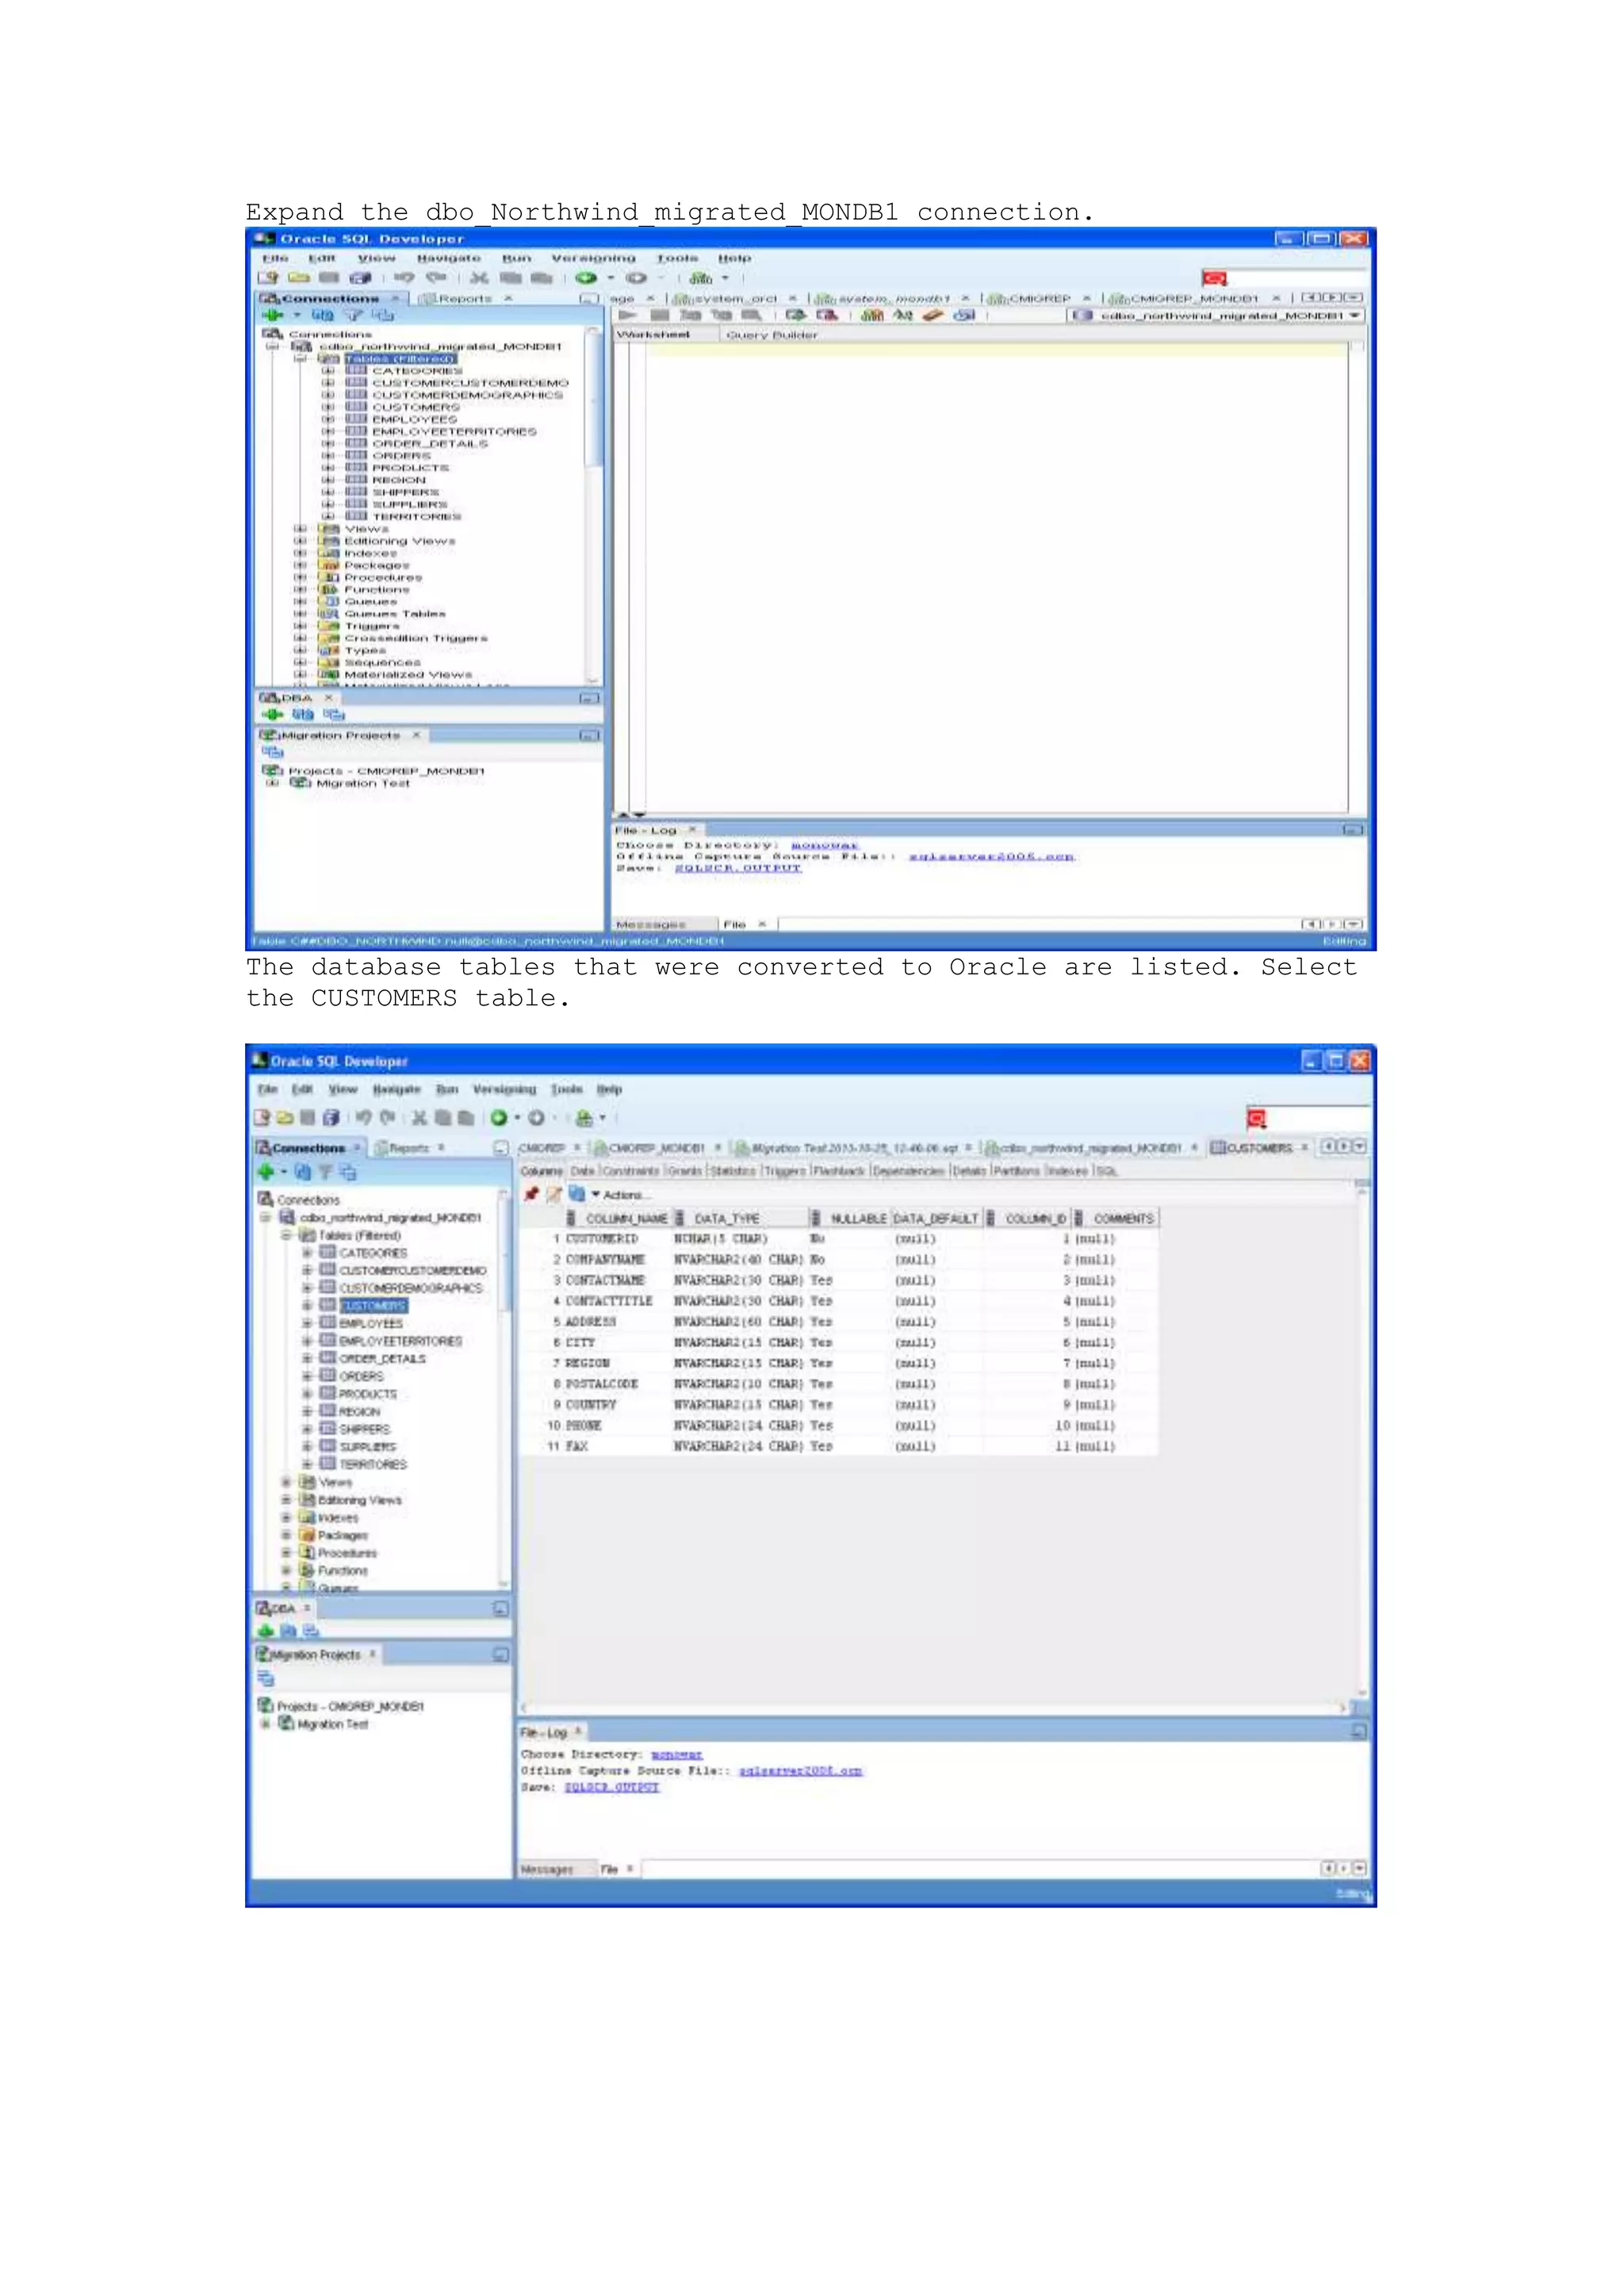
Task: Click Run Statement play icon in upper worksheet
Action: [628, 315]
